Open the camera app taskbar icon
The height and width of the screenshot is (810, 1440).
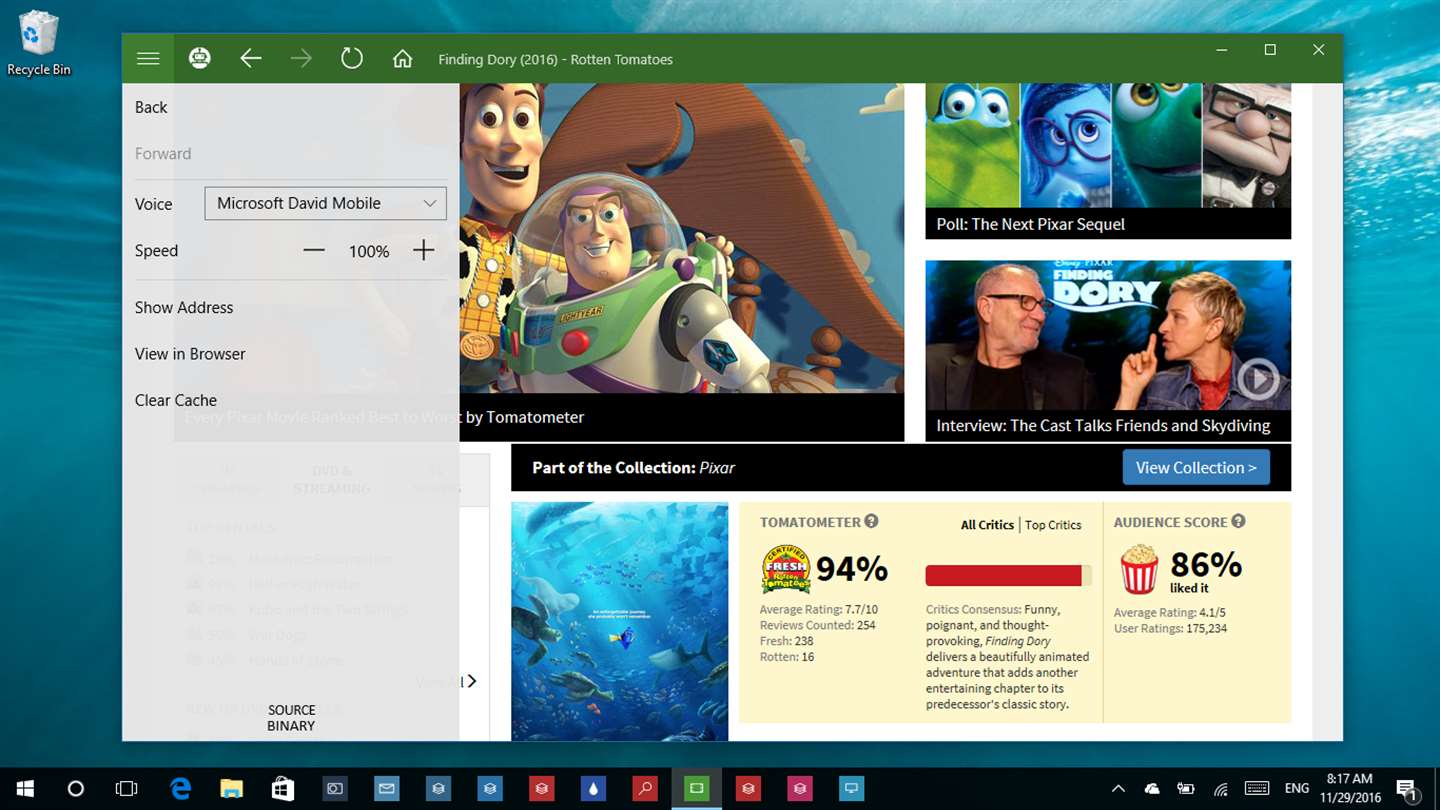(335, 789)
